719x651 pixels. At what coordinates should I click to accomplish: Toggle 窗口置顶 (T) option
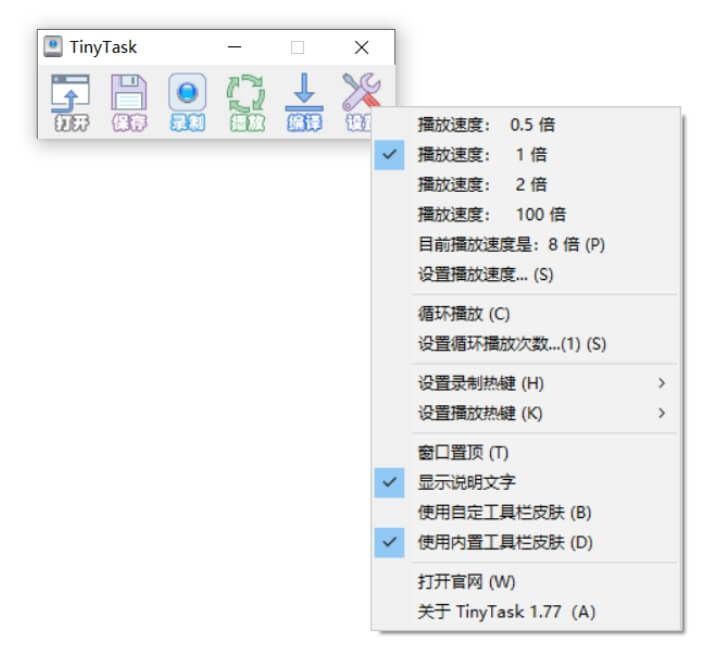coord(526,453)
